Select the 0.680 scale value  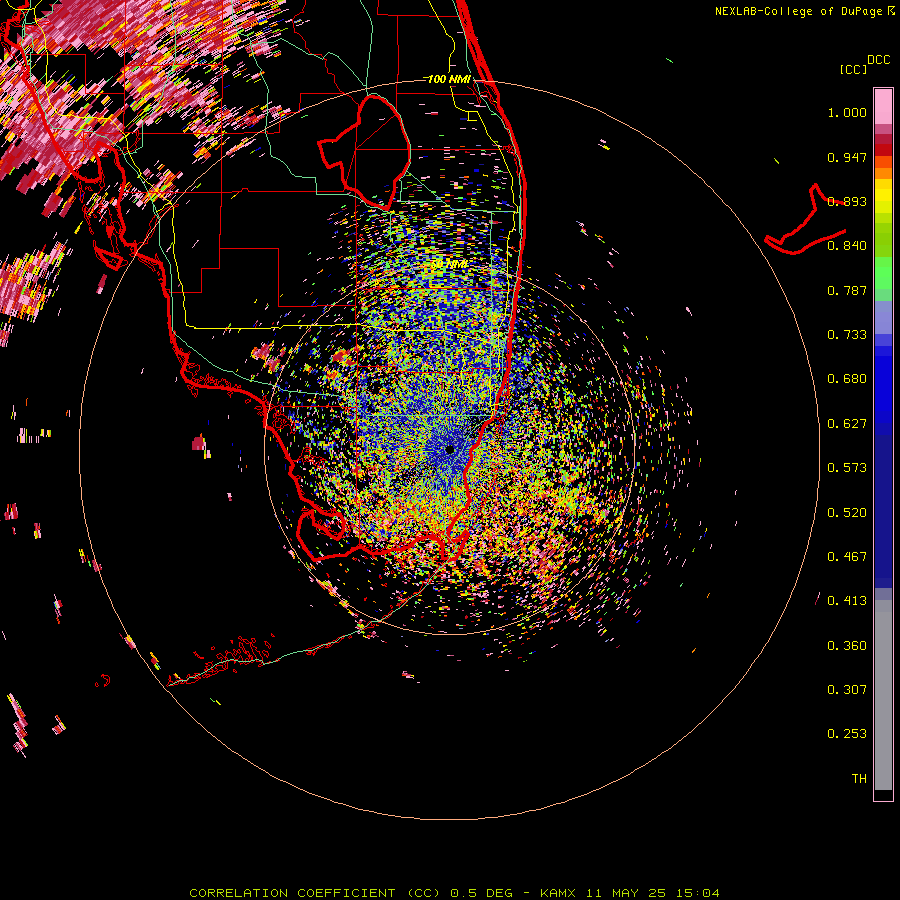coord(847,379)
